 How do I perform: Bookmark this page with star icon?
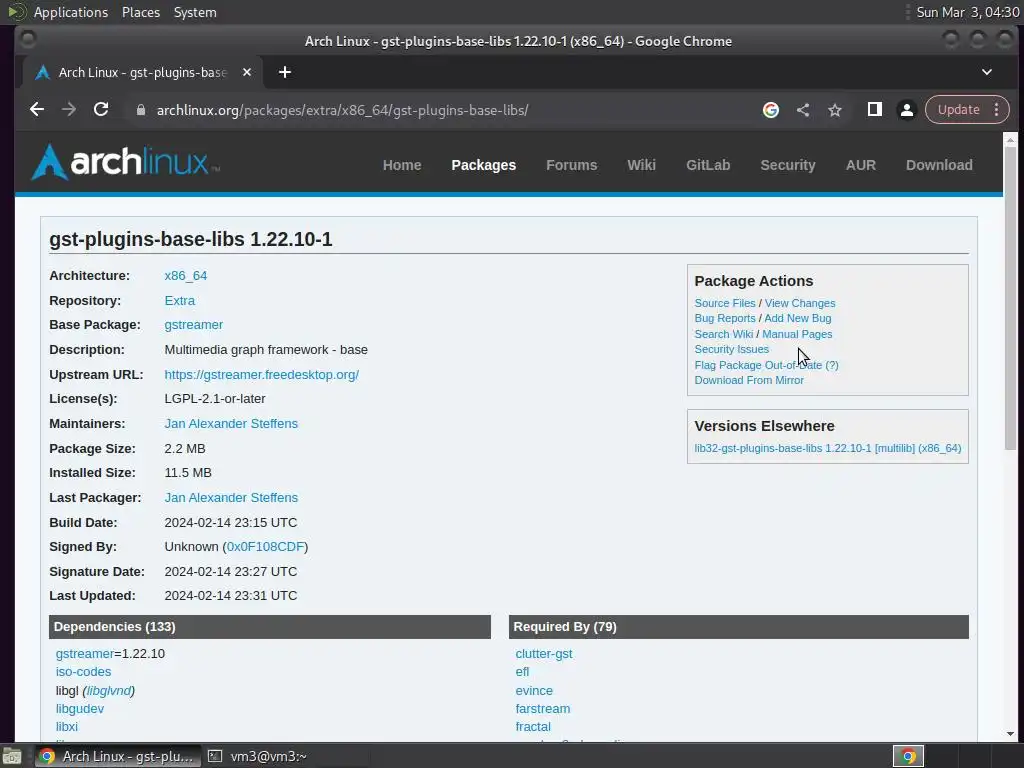[835, 110]
